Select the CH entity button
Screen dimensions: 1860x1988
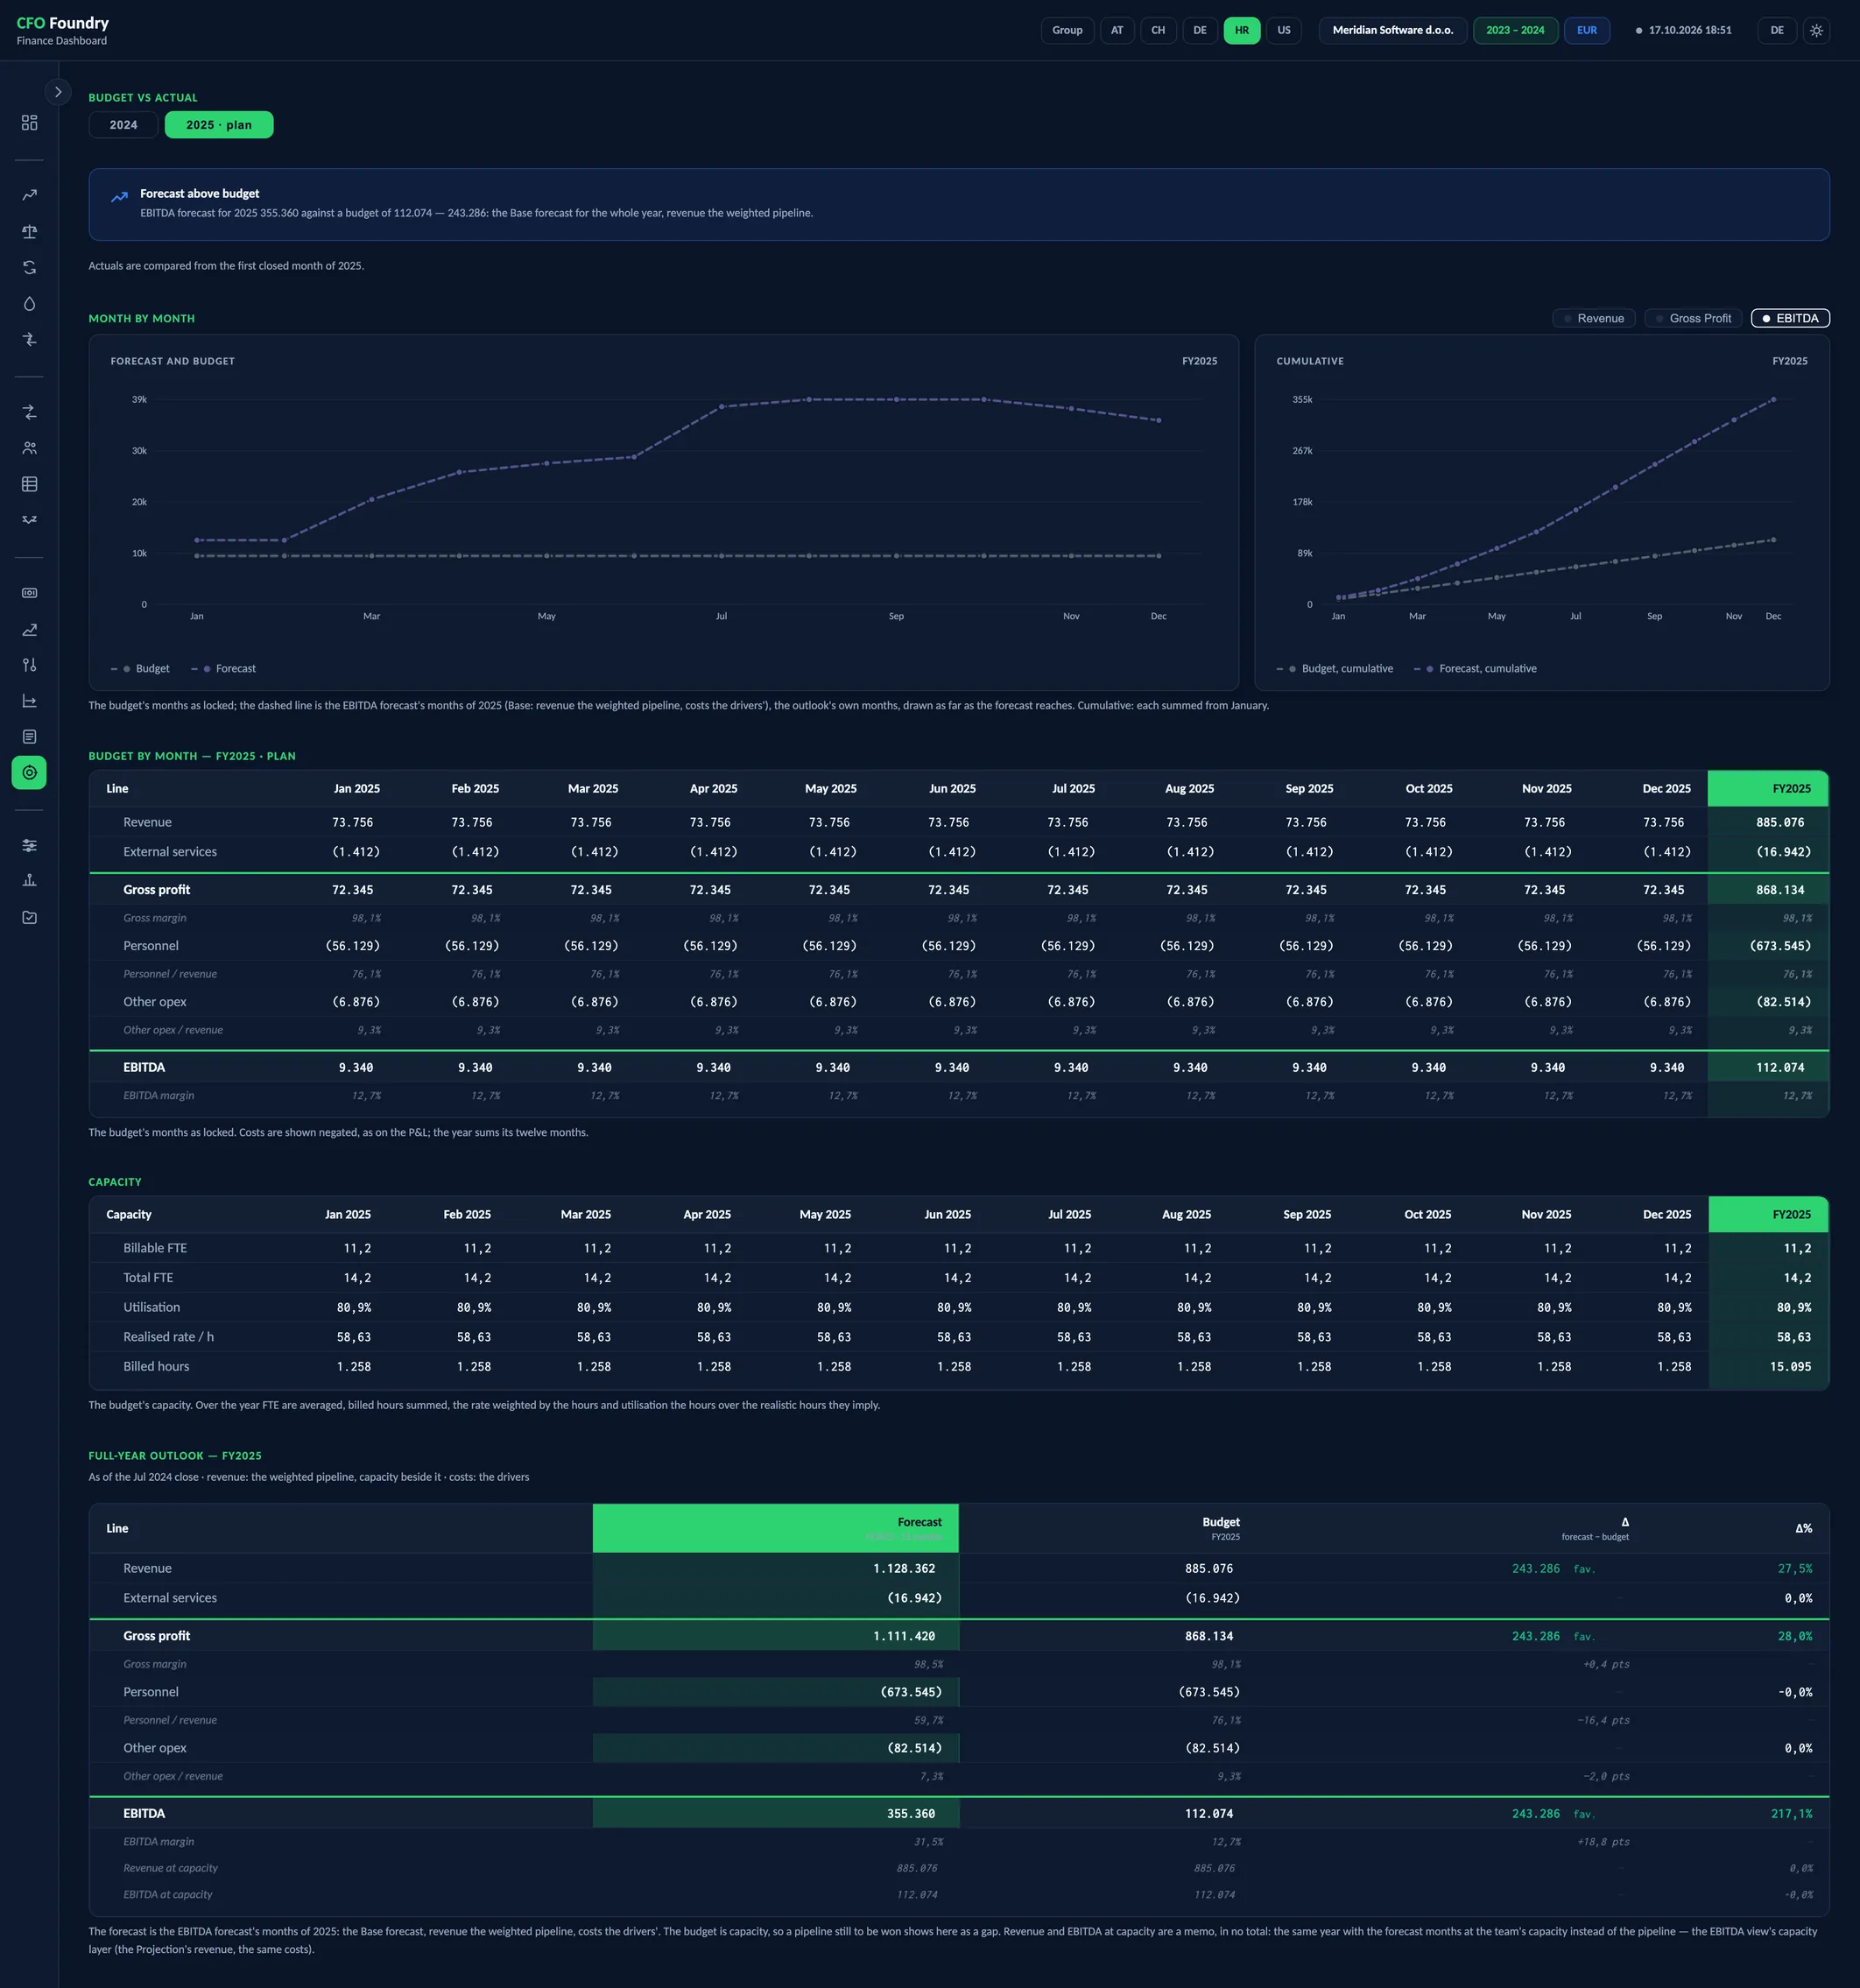(1158, 30)
